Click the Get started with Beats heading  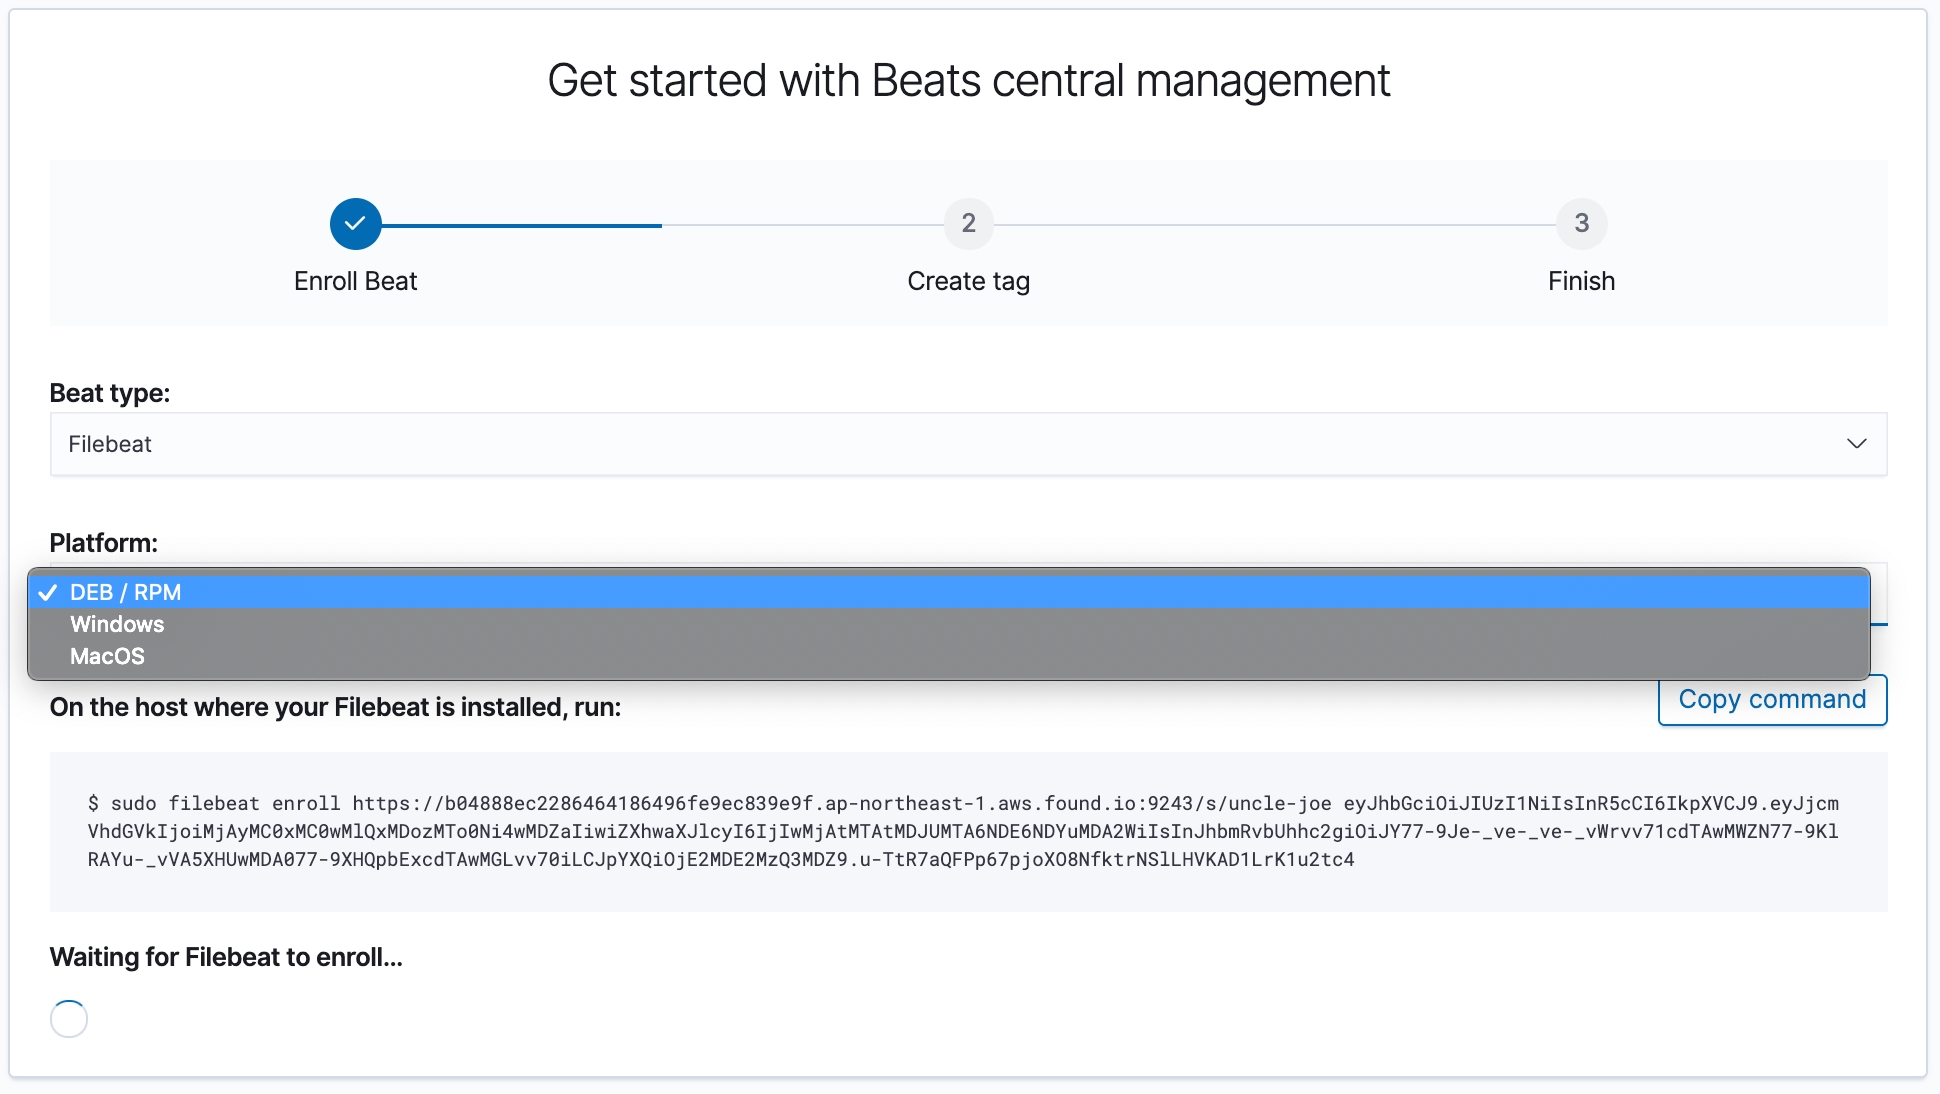coord(968,81)
